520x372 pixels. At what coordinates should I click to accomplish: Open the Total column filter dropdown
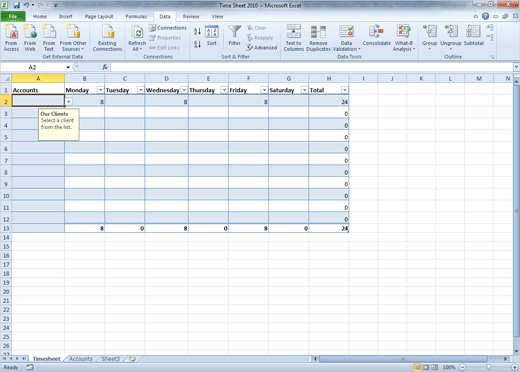tap(345, 90)
